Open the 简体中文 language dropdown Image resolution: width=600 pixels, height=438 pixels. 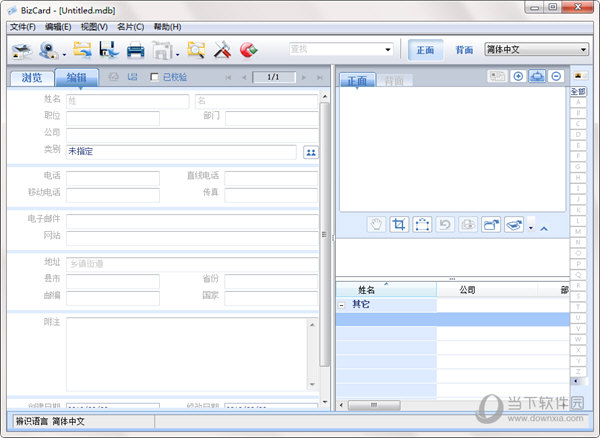583,49
